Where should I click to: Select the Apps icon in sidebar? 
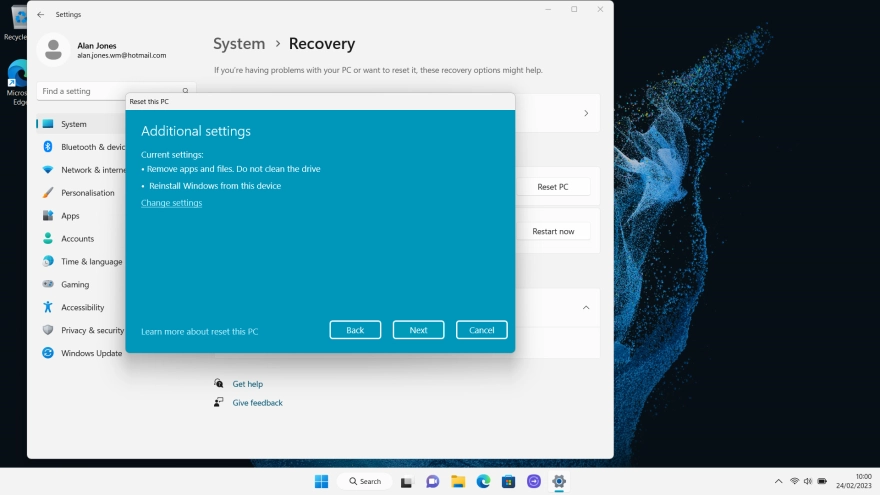48,215
